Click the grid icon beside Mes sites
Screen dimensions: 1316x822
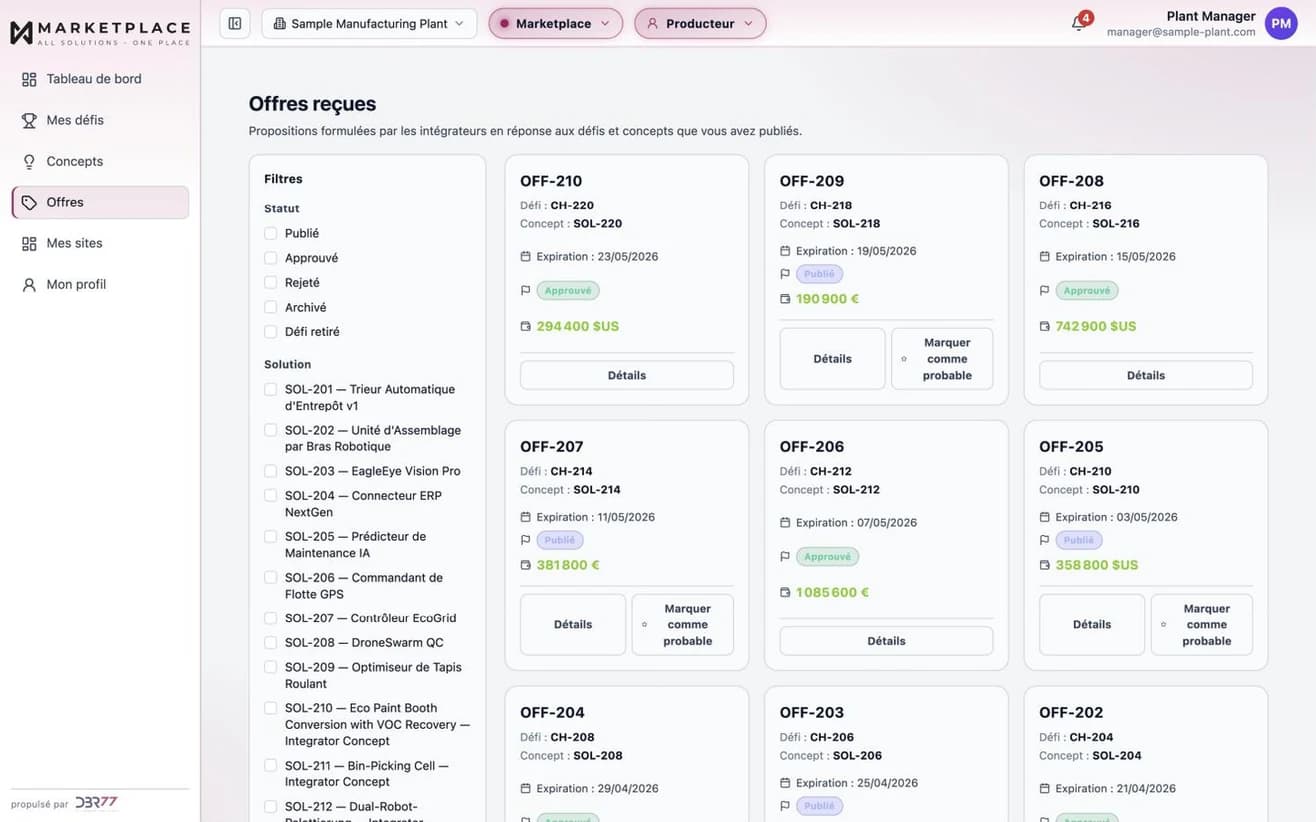29,243
